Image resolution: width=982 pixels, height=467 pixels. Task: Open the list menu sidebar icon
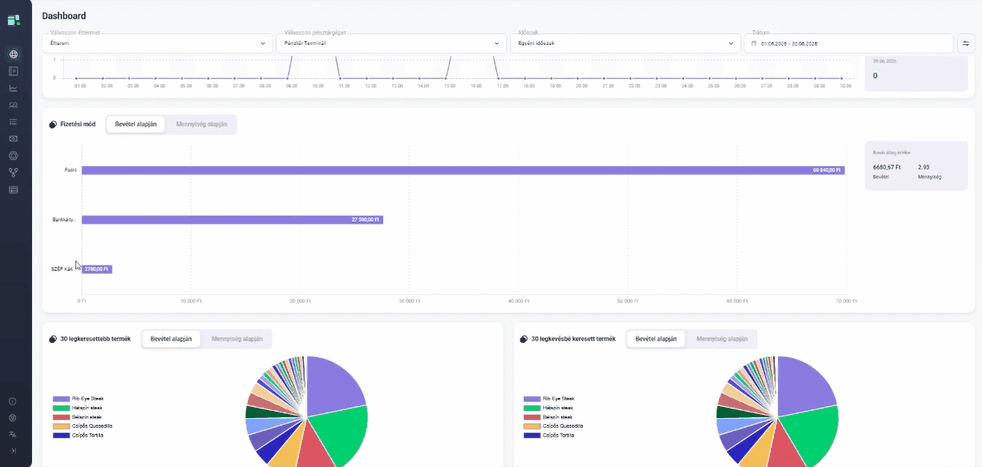13,121
